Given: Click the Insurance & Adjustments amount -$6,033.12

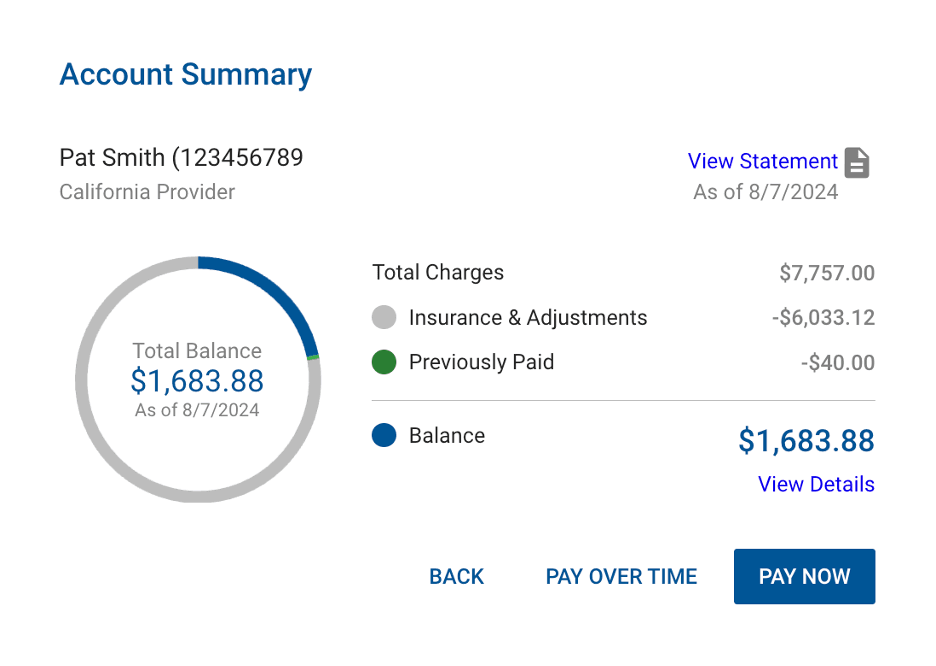Looking at the screenshot, I should pos(823,318).
